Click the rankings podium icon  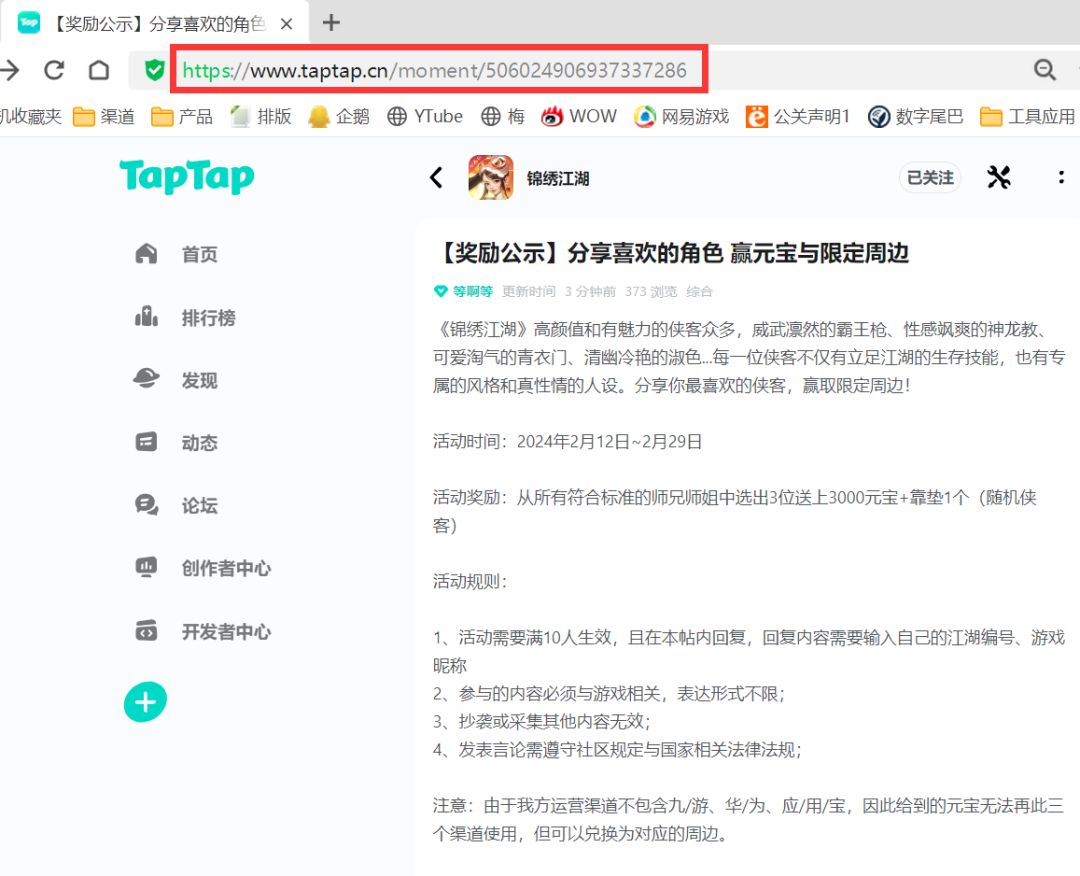click(x=146, y=317)
